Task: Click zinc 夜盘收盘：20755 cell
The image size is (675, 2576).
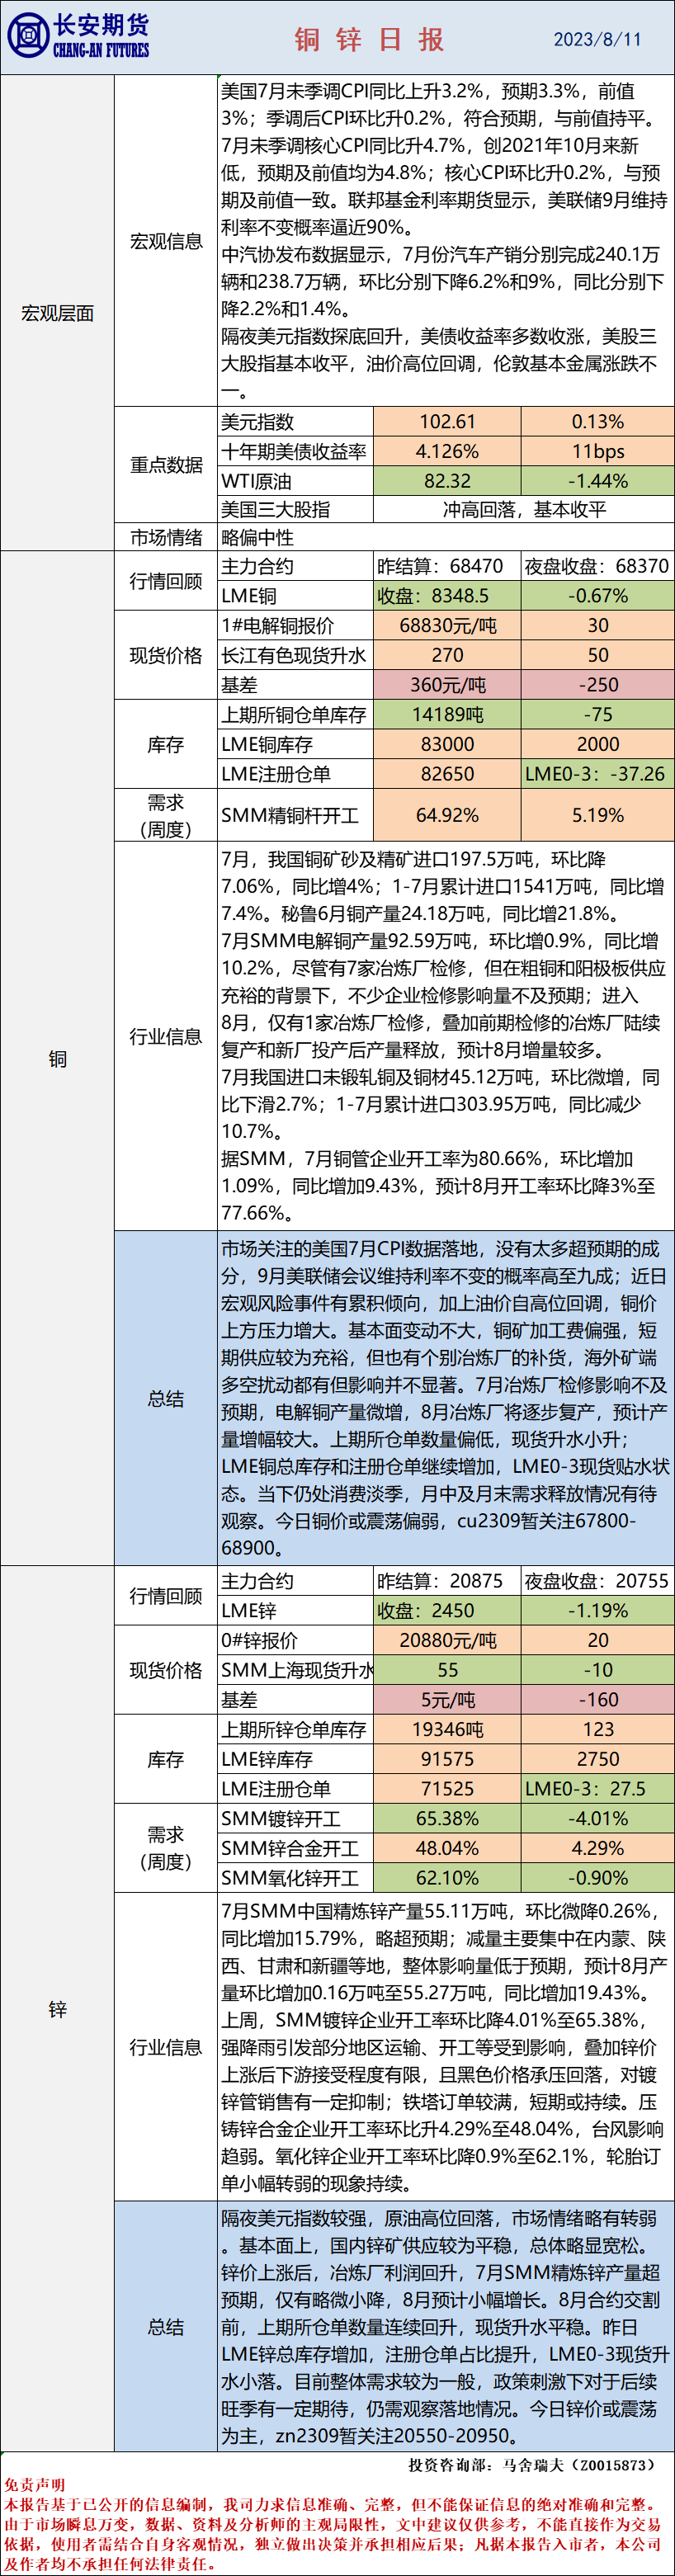Action: point(598,1581)
